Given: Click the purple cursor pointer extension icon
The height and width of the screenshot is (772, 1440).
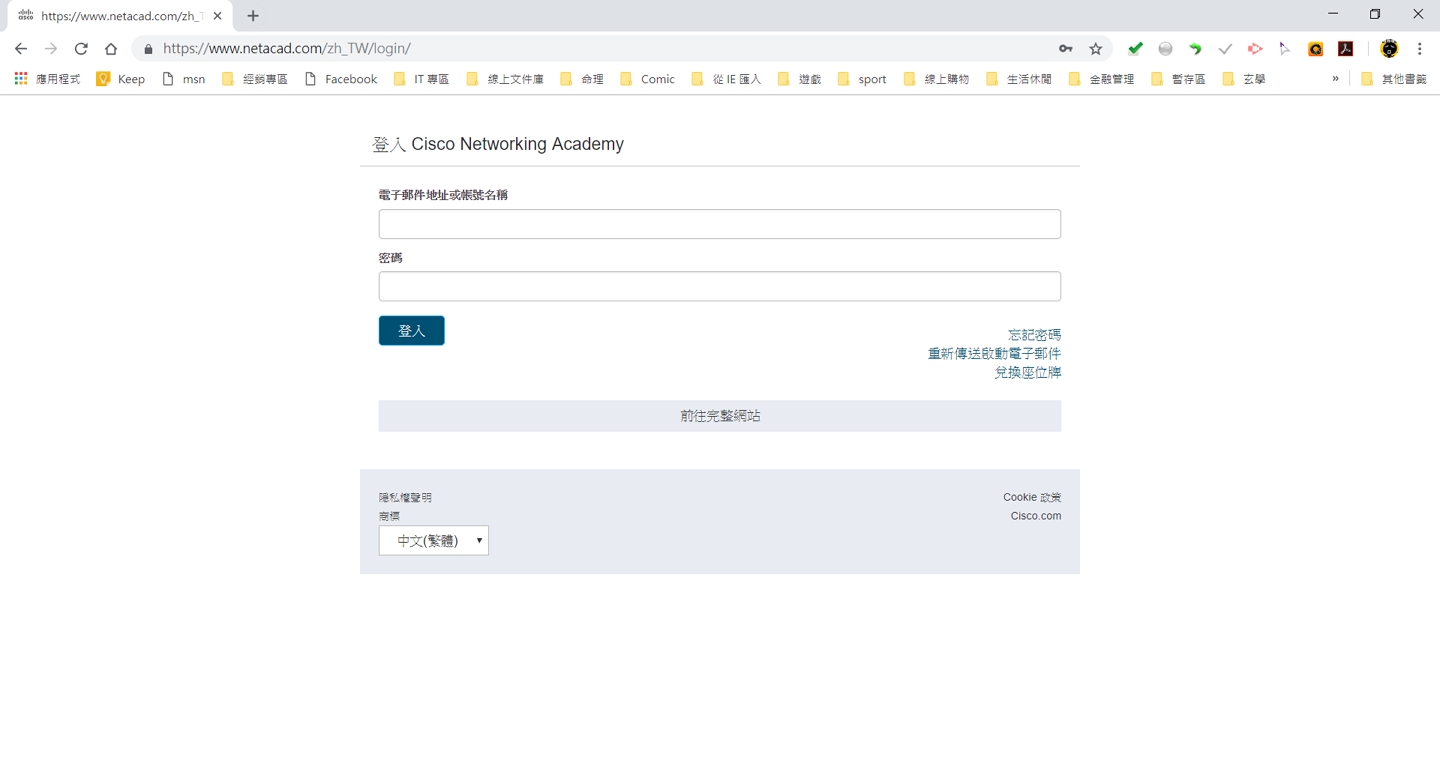Looking at the screenshot, I should (1285, 48).
